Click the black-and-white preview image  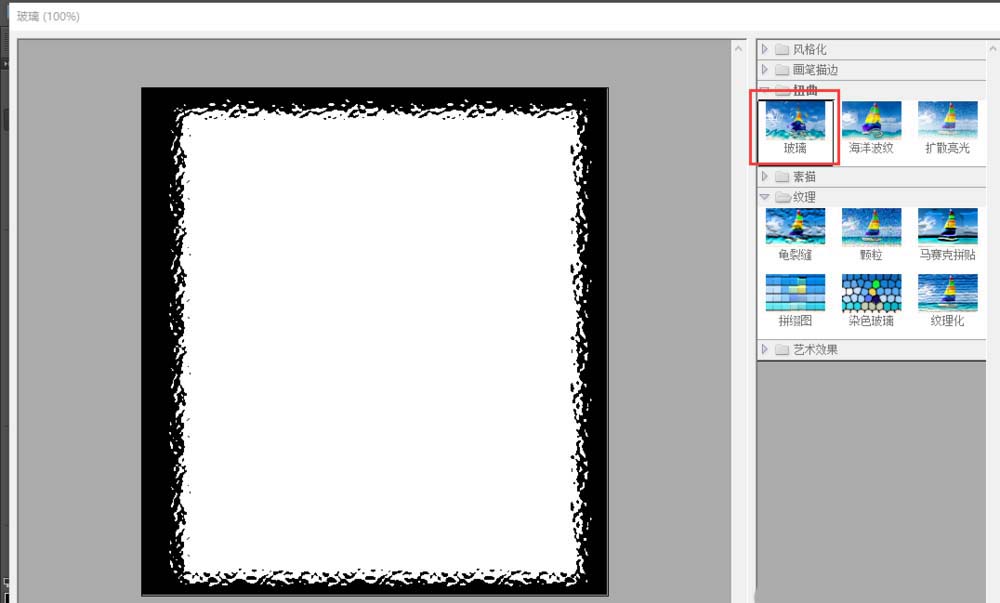[x=375, y=342]
